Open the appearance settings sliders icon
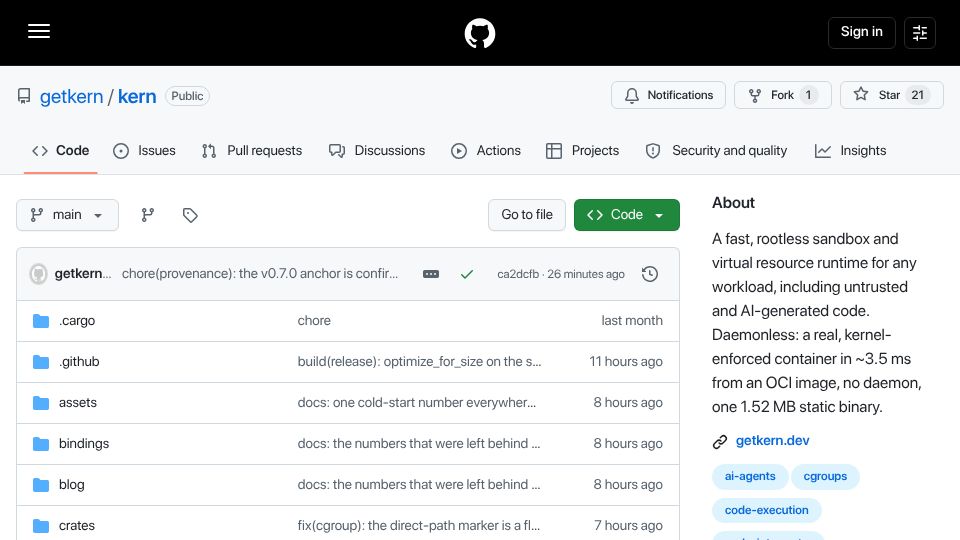960x540 pixels. pos(920,32)
